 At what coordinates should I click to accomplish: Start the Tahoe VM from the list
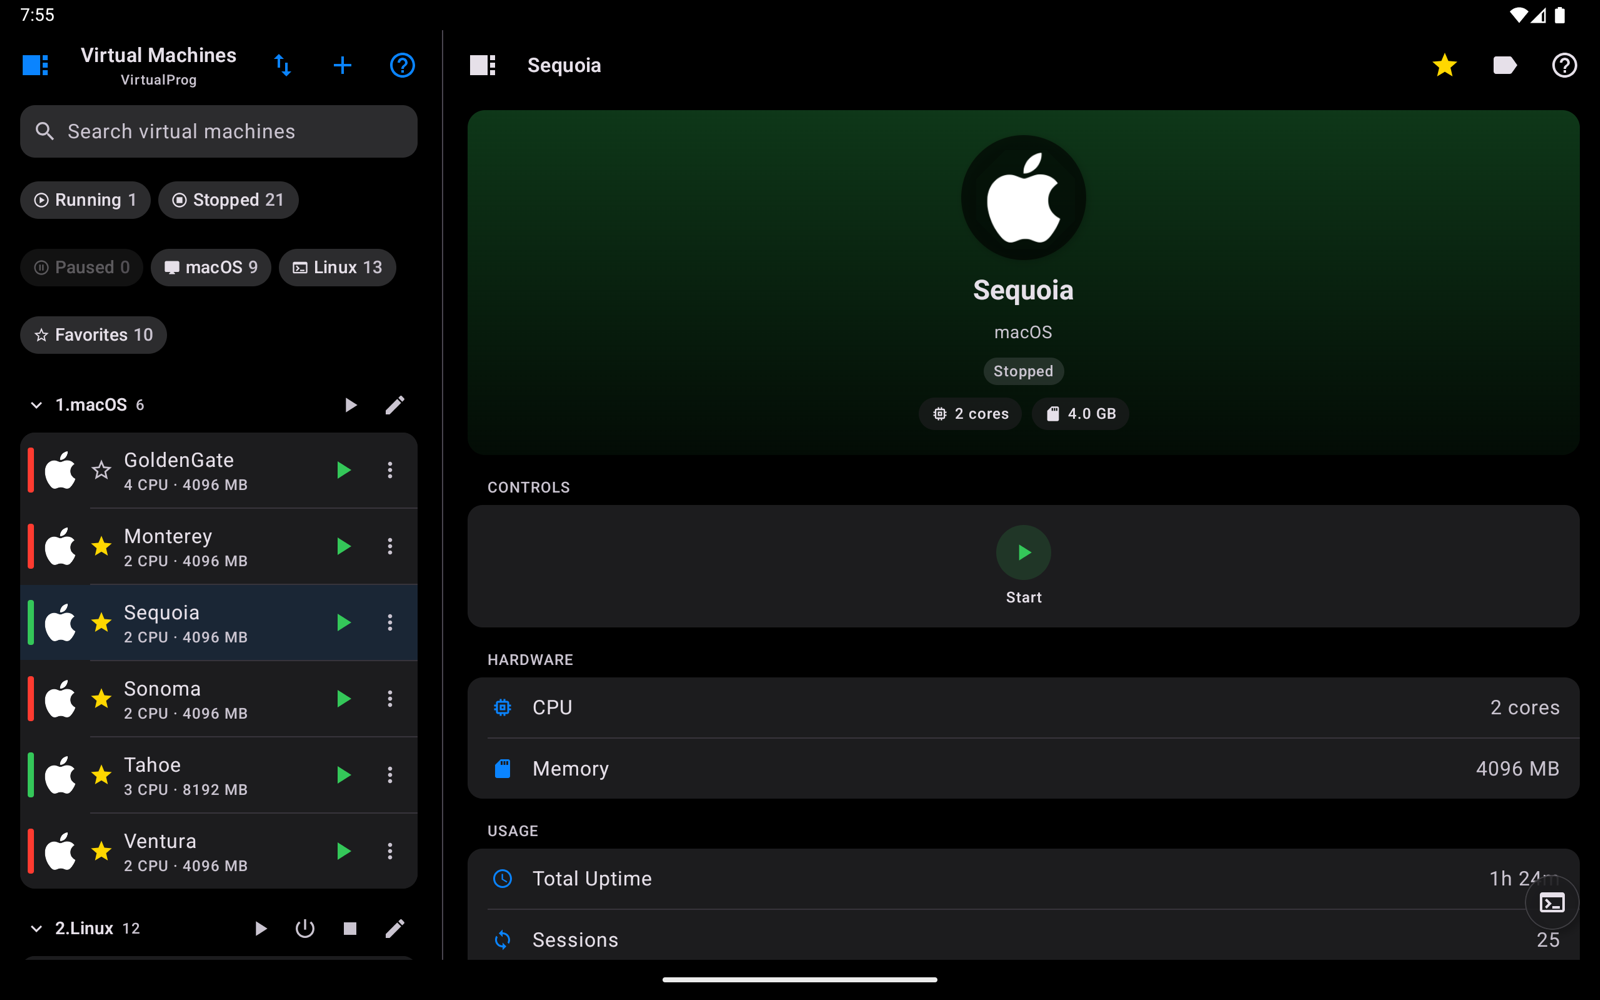click(343, 775)
